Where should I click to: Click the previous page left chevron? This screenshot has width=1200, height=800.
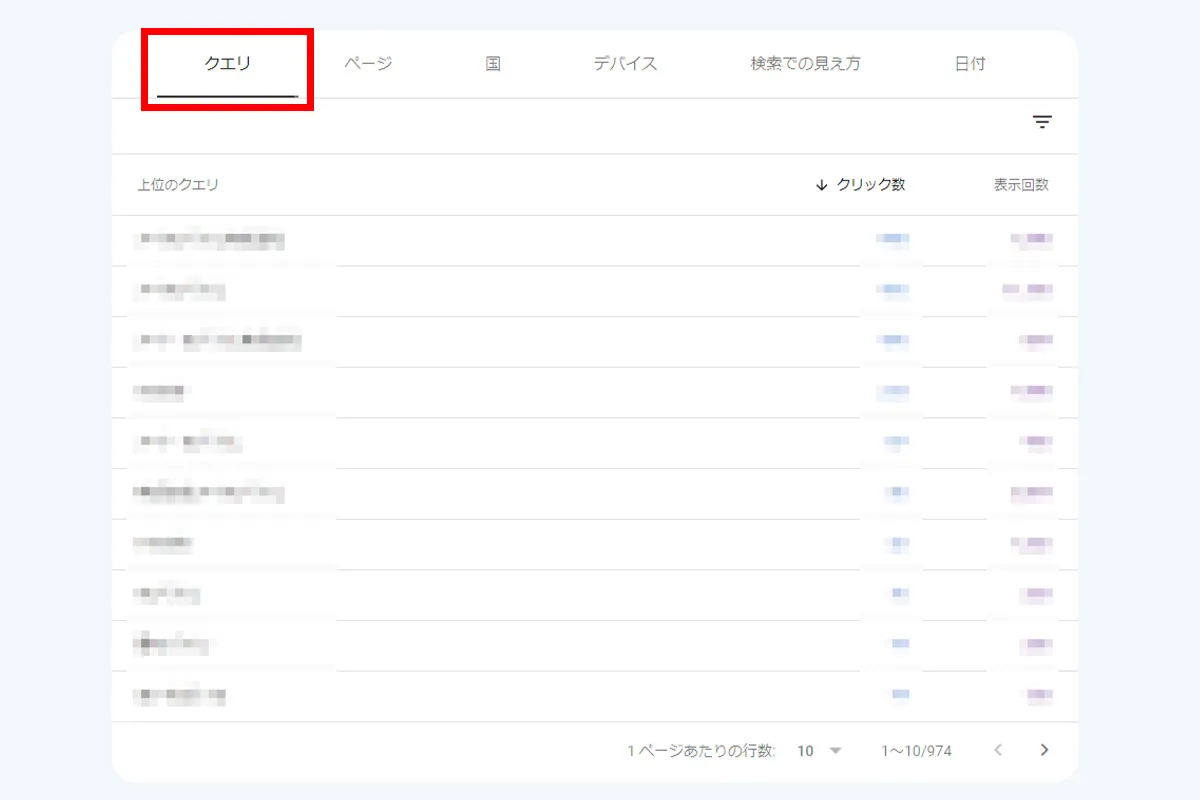pyautogui.click(x=997, y=749)
